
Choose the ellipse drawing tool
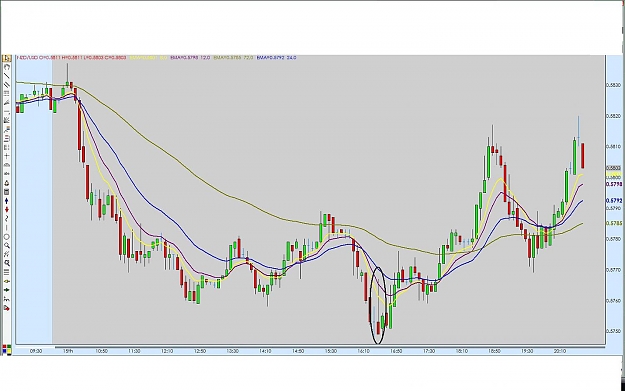point(6,237)
